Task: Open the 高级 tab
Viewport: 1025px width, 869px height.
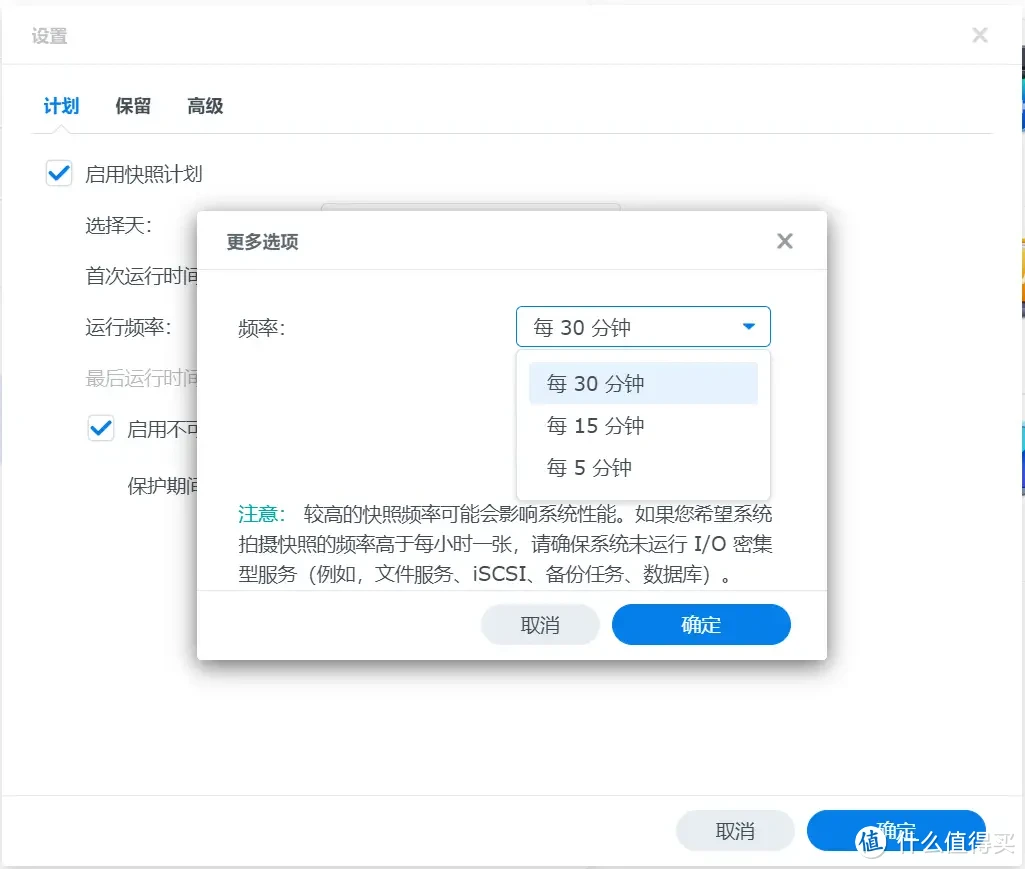Action: [x=204, y=107]
